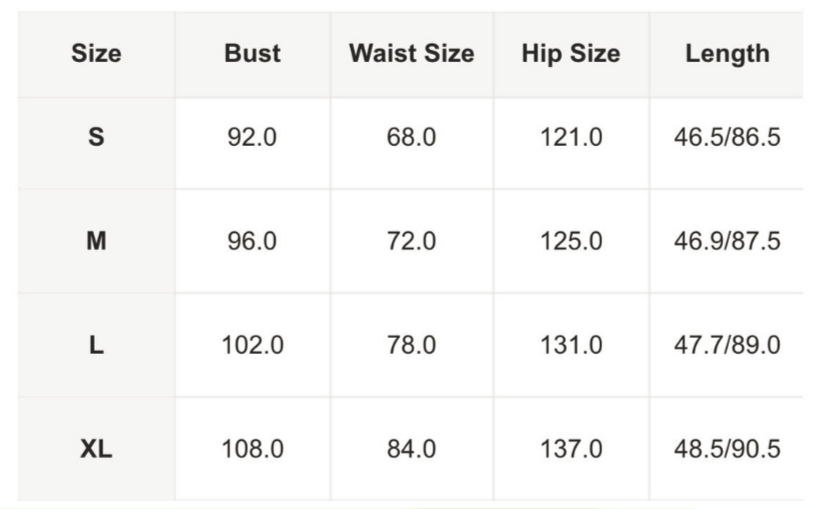
Task: Click the Bust column header
Action: tap(252, 54)
